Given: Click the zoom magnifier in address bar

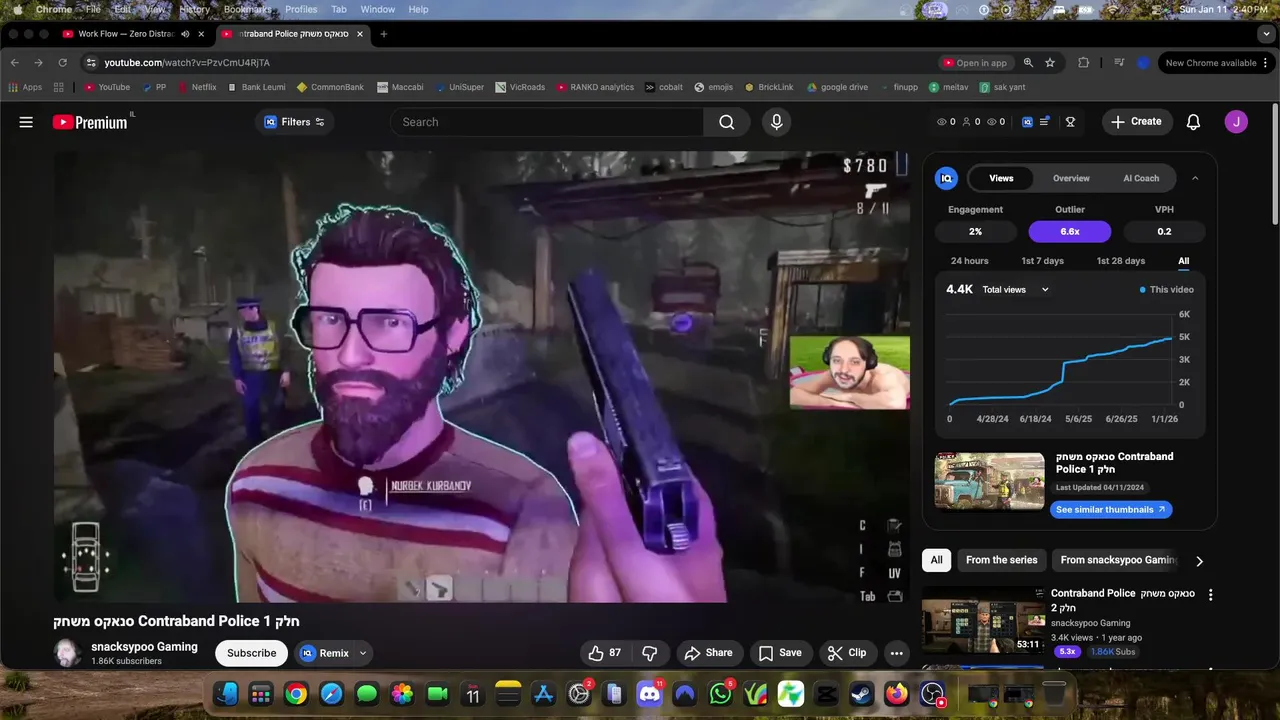Looking at the screenshot, I should [1028, 63].
